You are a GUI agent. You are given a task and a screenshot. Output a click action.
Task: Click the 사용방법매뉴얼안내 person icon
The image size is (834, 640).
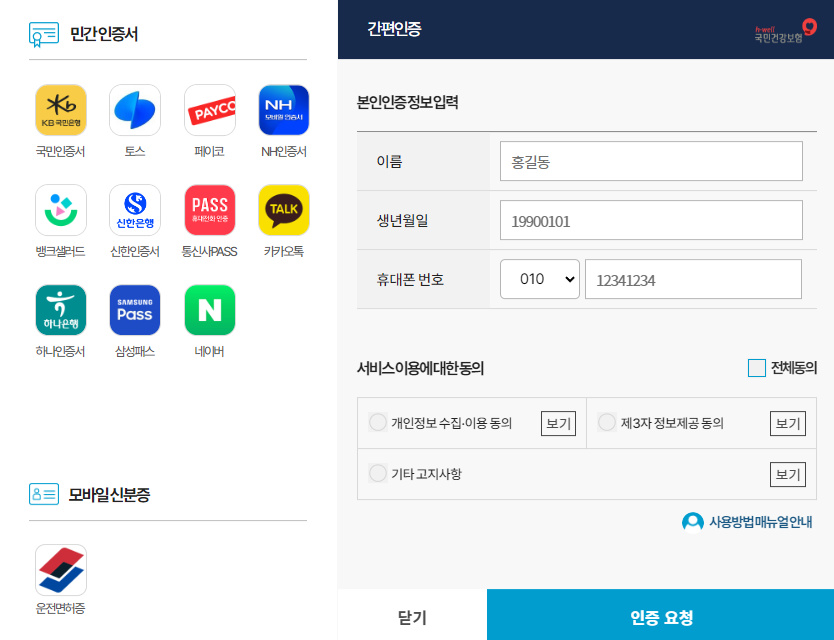pos(693,522)
